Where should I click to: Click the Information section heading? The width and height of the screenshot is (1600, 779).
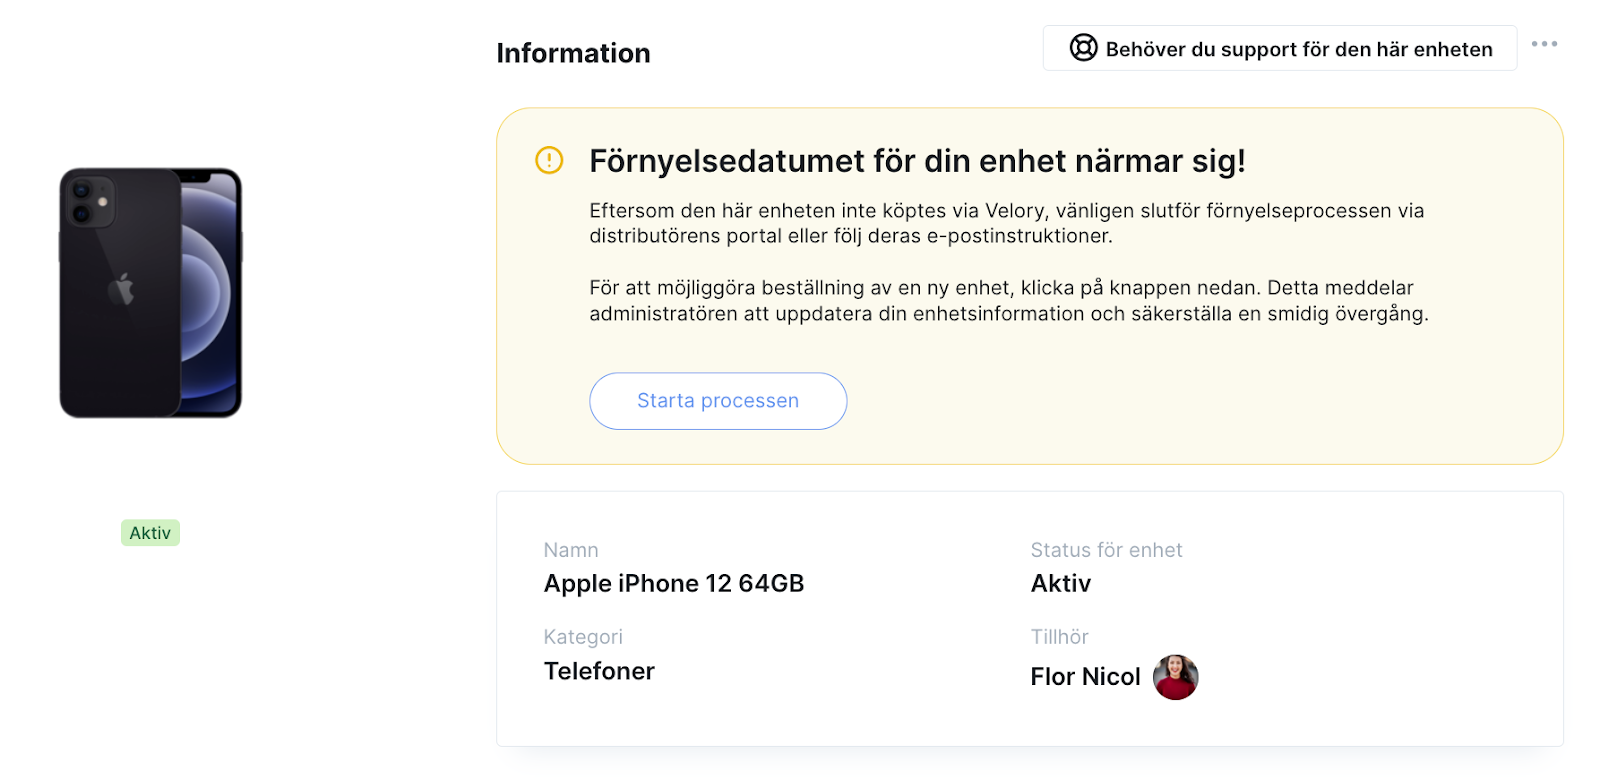573,53
